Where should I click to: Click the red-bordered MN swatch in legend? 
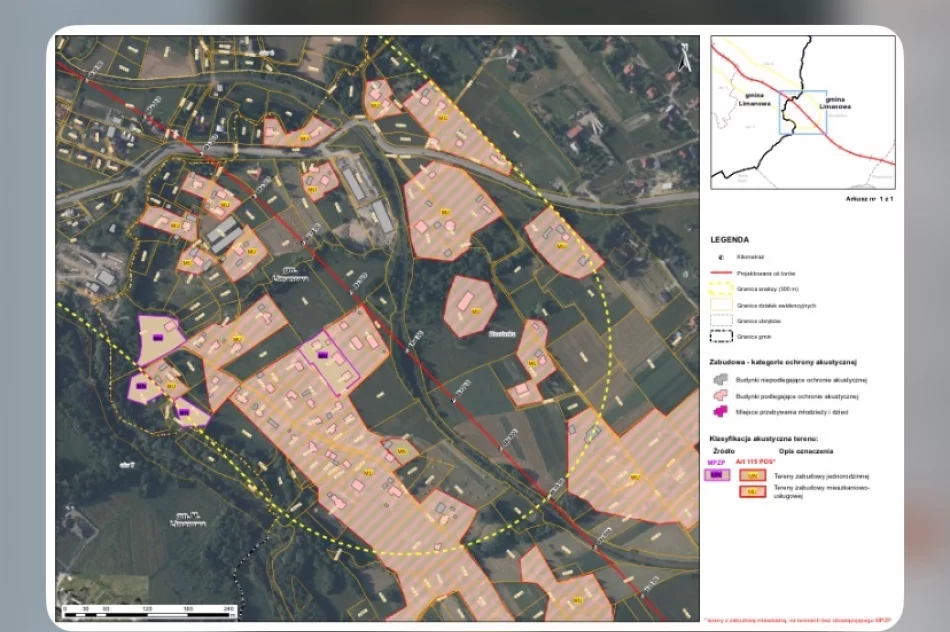(752, 476)
